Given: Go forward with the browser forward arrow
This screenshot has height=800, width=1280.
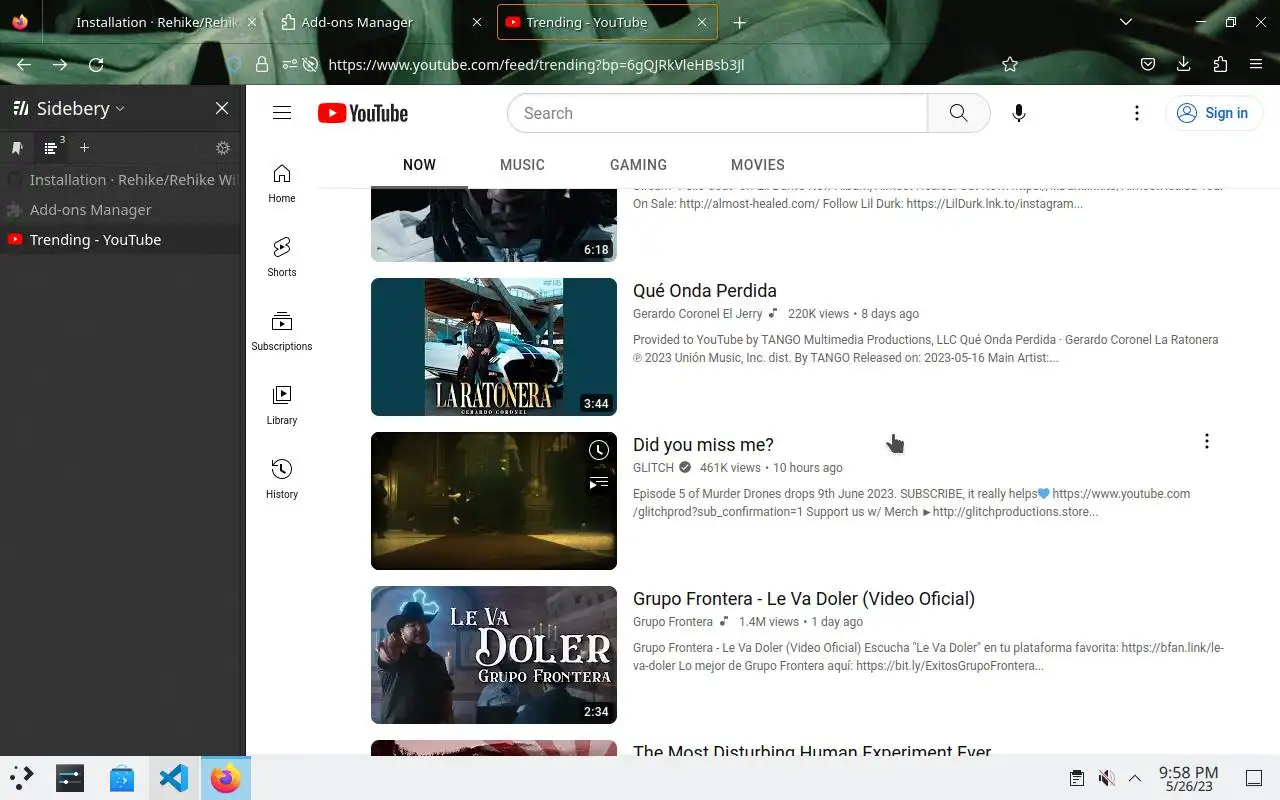Looking at the screenshot, I should pyautogui.click(x=60, y=64).
